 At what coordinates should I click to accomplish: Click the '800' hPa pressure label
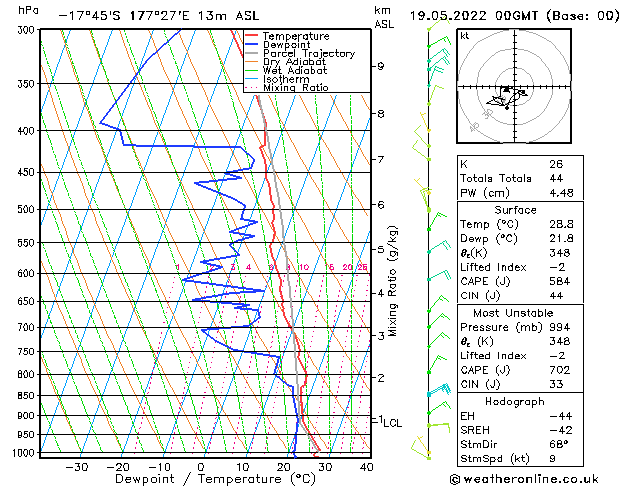[28, 375]
